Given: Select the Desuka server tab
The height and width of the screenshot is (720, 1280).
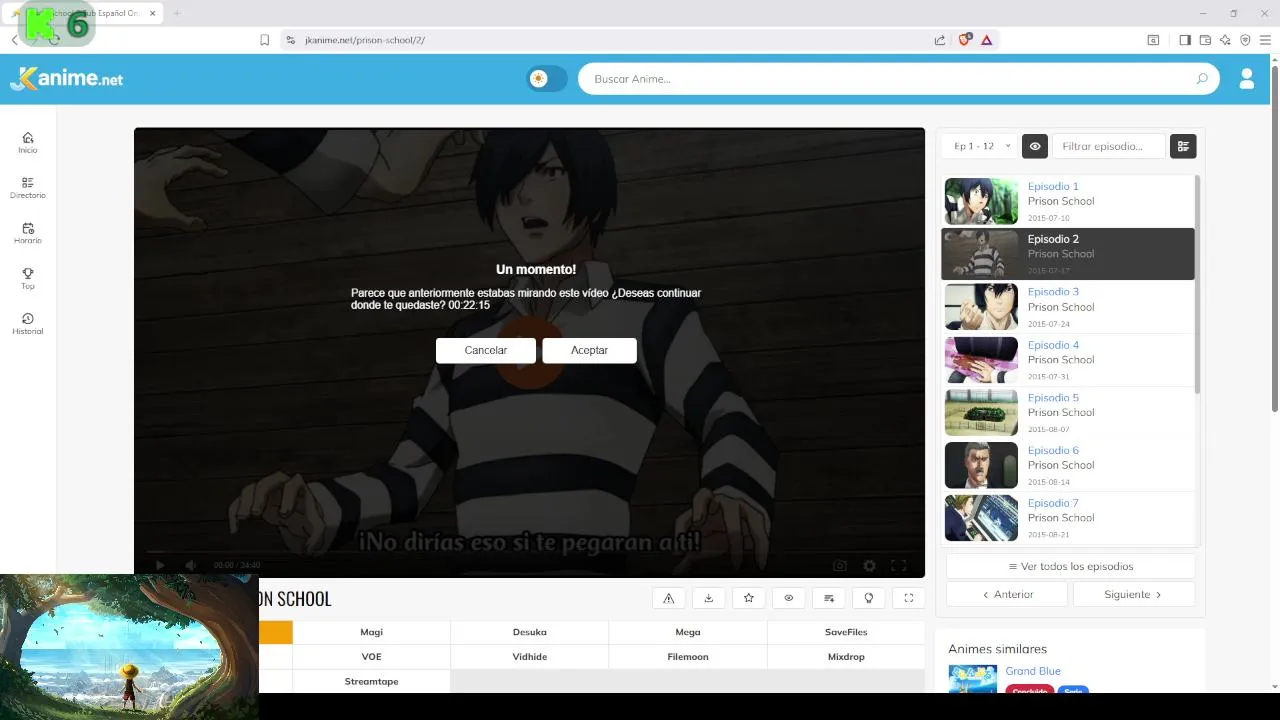Looking at the screenshot, I should click(529, 632).
